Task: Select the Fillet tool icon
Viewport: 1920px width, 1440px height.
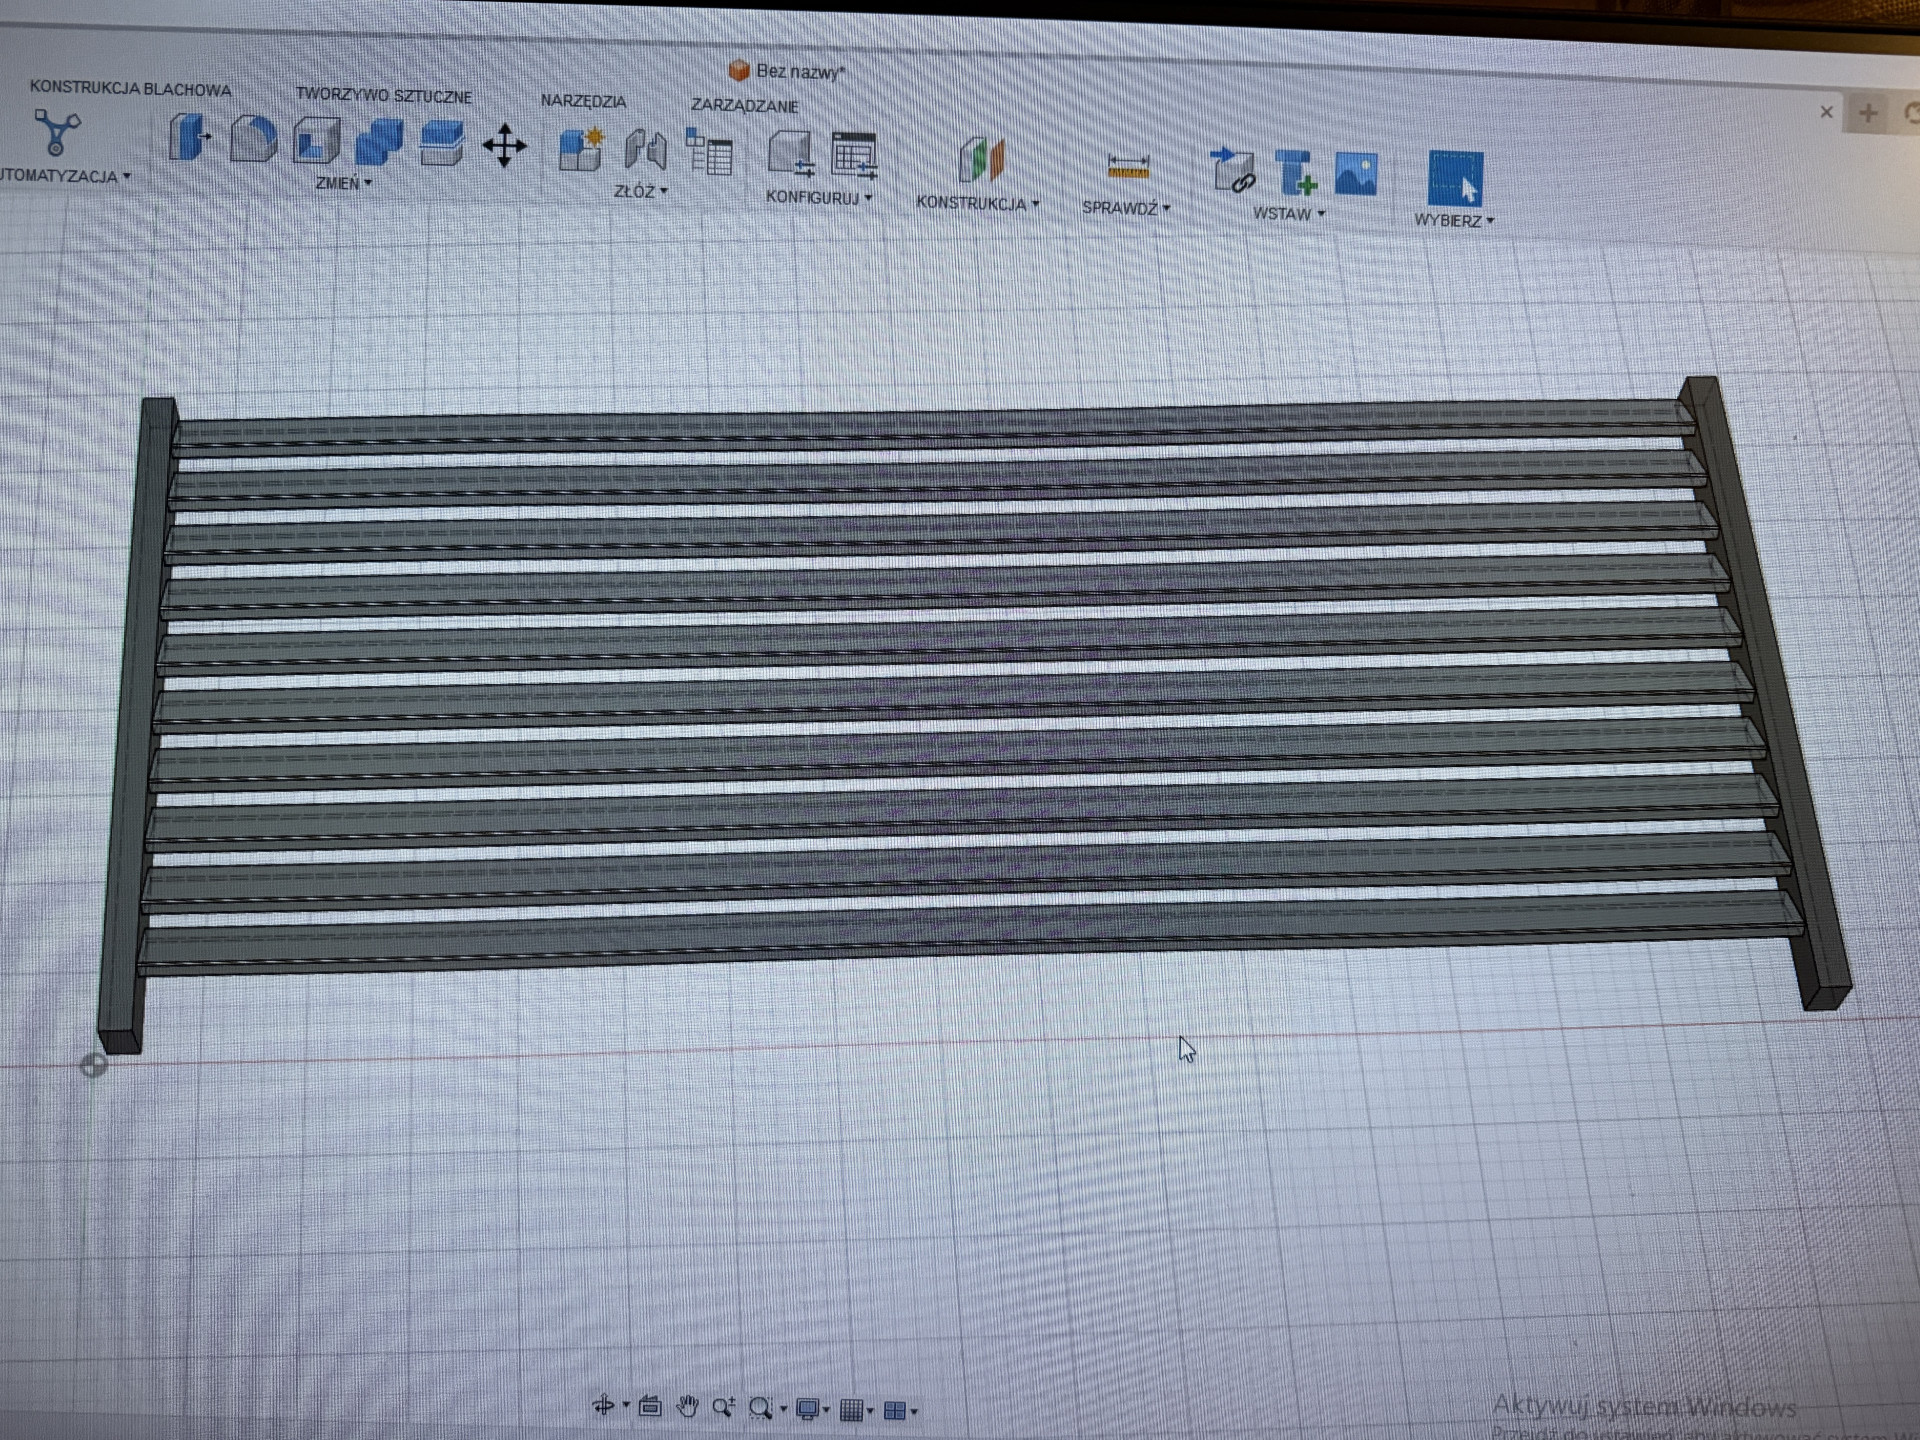Action: pos(253,139)
